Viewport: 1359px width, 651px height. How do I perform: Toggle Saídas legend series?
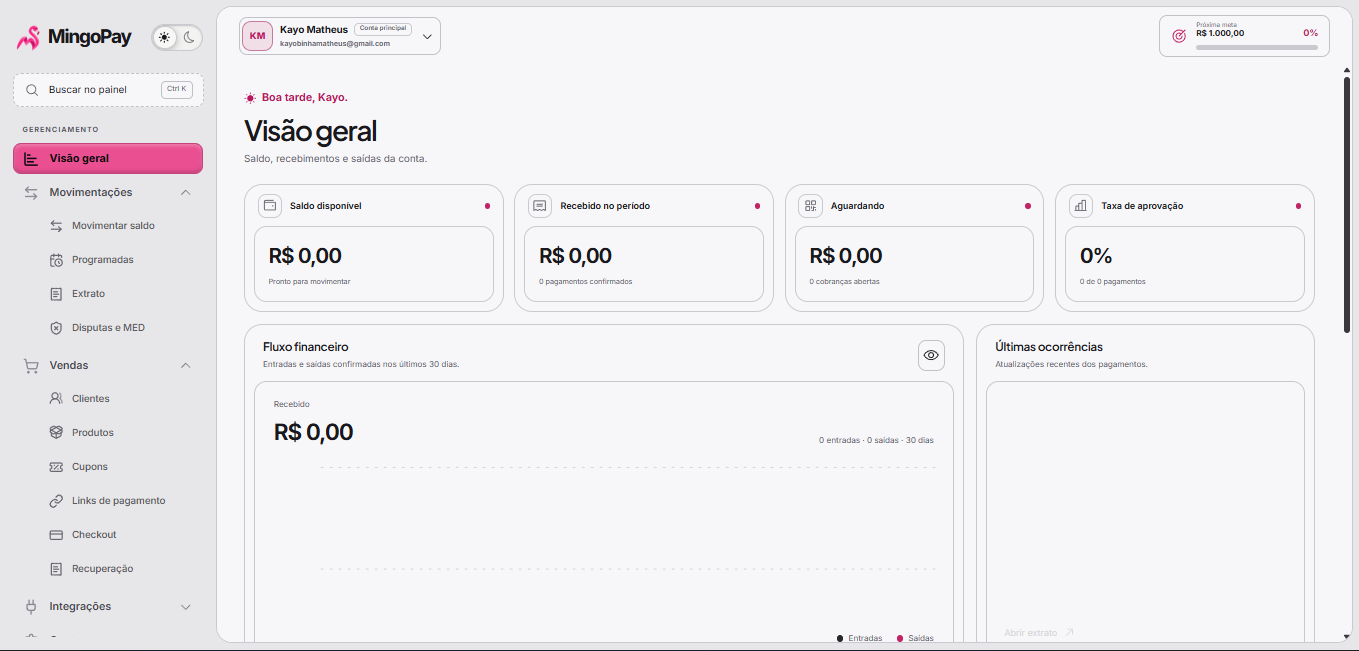(915, 638)
